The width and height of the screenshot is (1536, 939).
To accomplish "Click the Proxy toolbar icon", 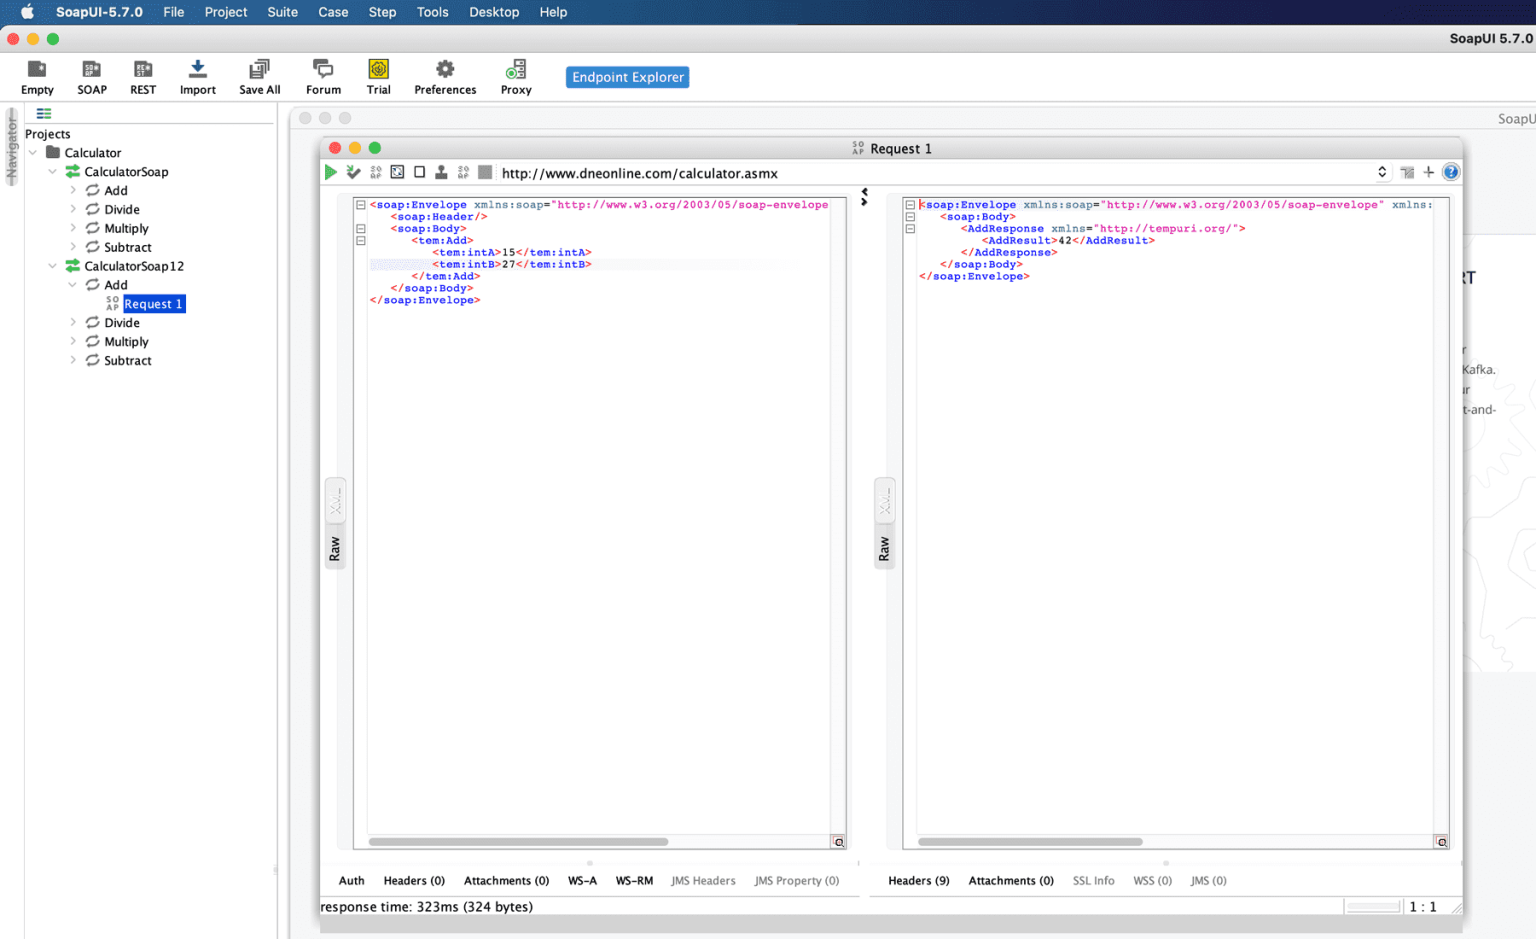I will [516, 77].
